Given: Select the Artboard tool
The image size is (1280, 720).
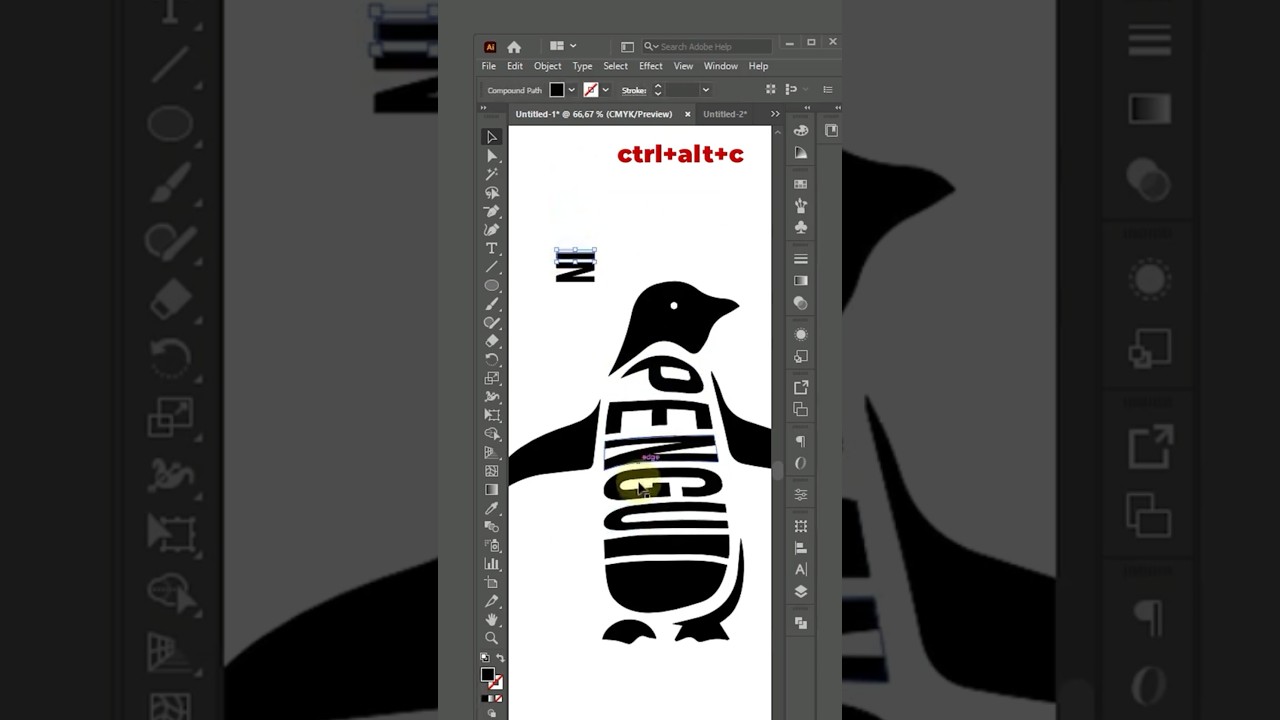Looking at the screenshot, I should click(492, 582).
